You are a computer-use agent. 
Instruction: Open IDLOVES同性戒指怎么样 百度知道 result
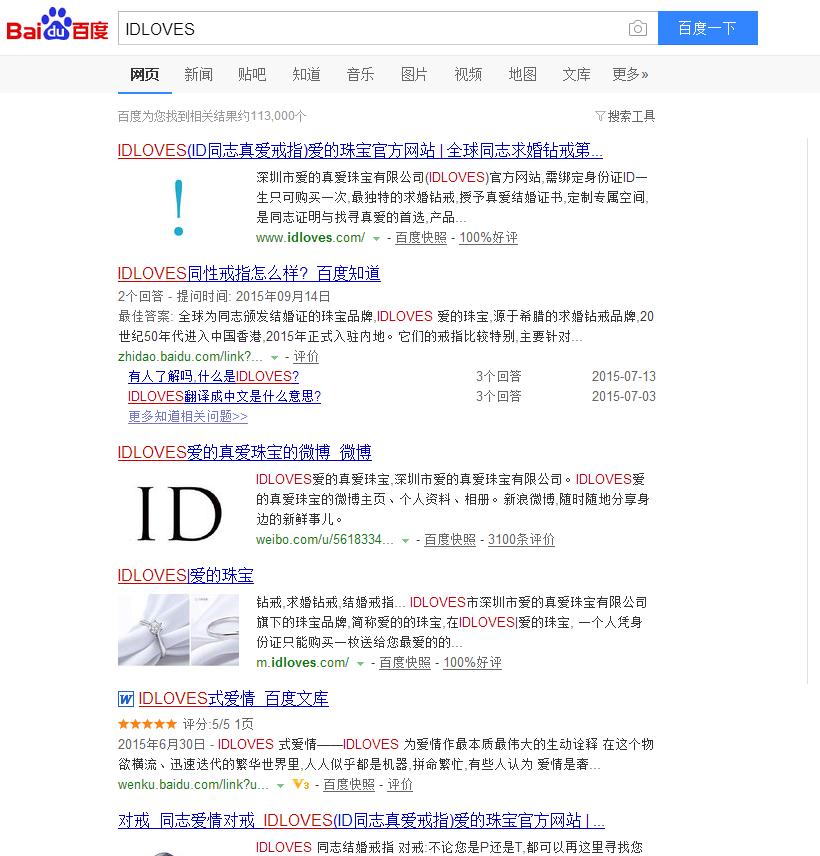pyautogui.click(x=249, y=273)
